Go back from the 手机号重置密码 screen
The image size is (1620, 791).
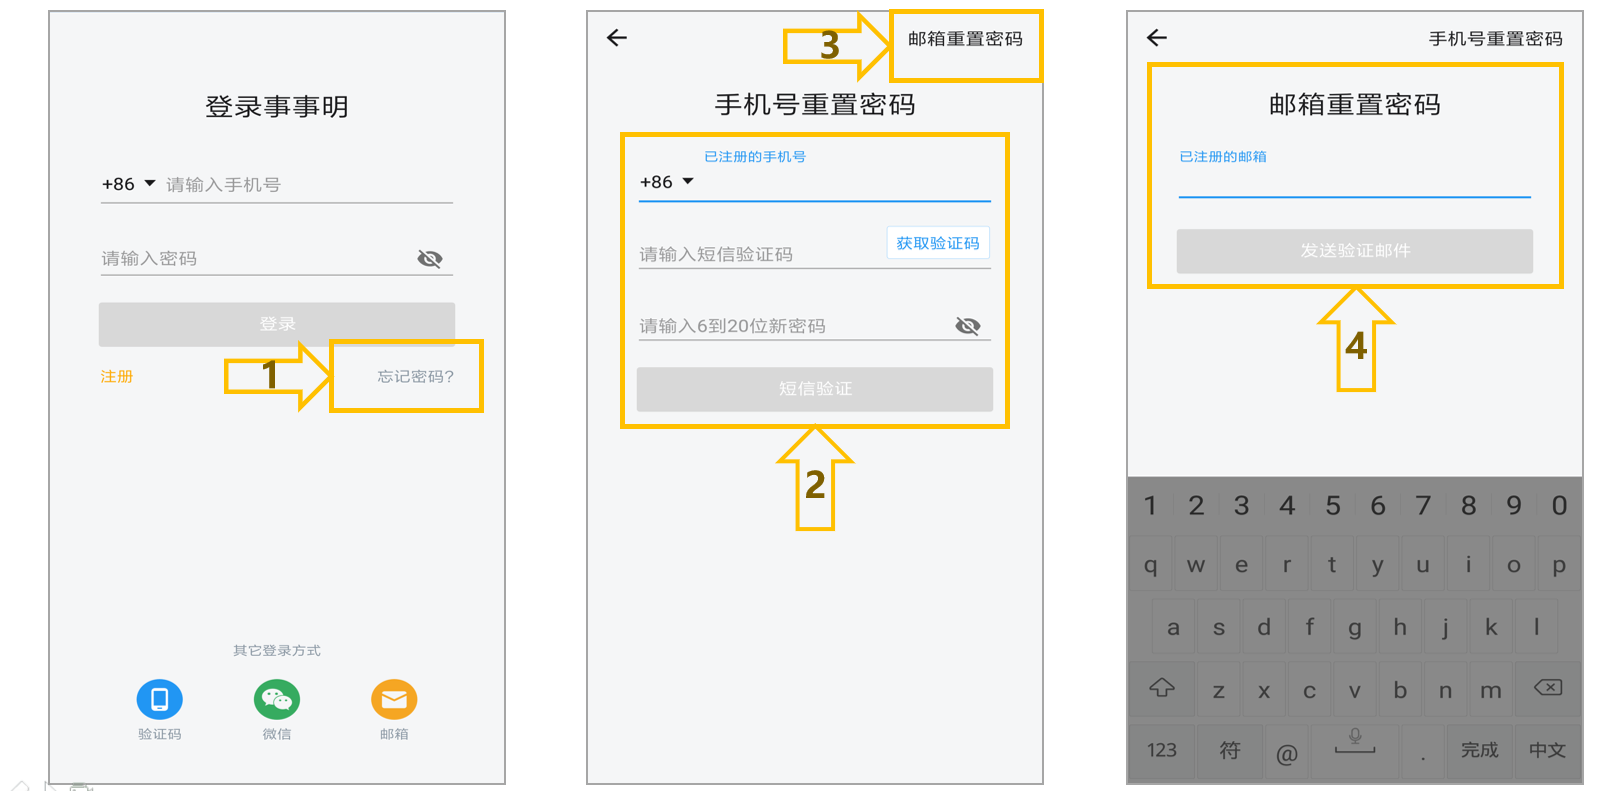(617, 38)
